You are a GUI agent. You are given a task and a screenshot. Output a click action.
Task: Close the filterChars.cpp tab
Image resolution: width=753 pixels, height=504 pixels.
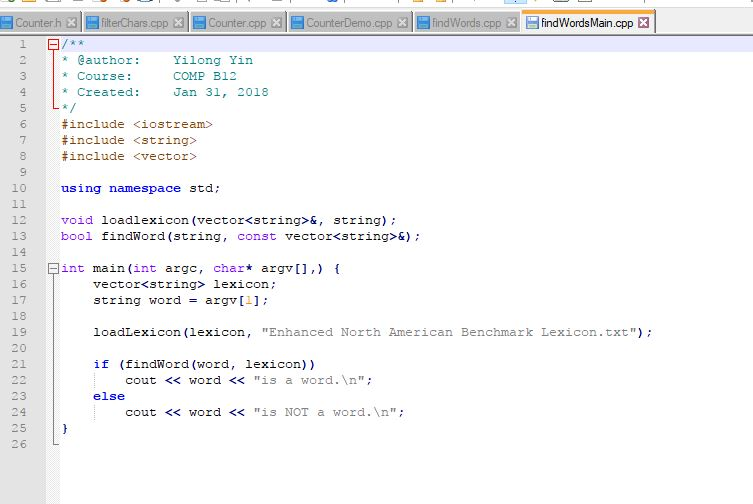(x=178, y=22)
